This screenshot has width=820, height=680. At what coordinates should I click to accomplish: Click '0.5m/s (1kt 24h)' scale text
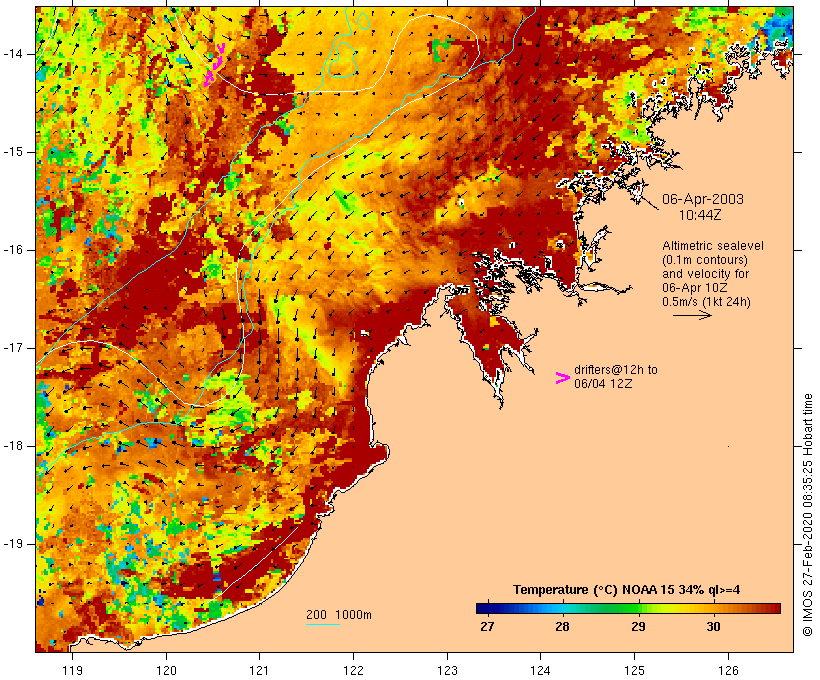[706, 302]
